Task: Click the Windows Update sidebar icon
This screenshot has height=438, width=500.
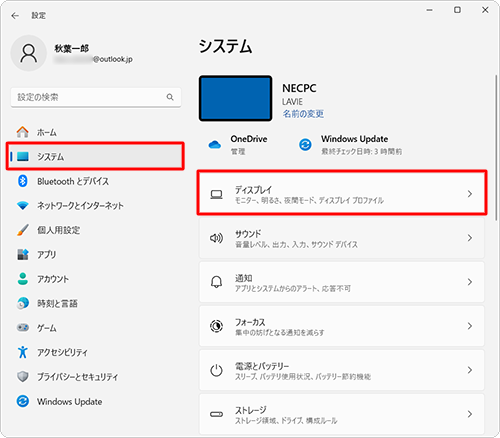Action: [23, 401]
